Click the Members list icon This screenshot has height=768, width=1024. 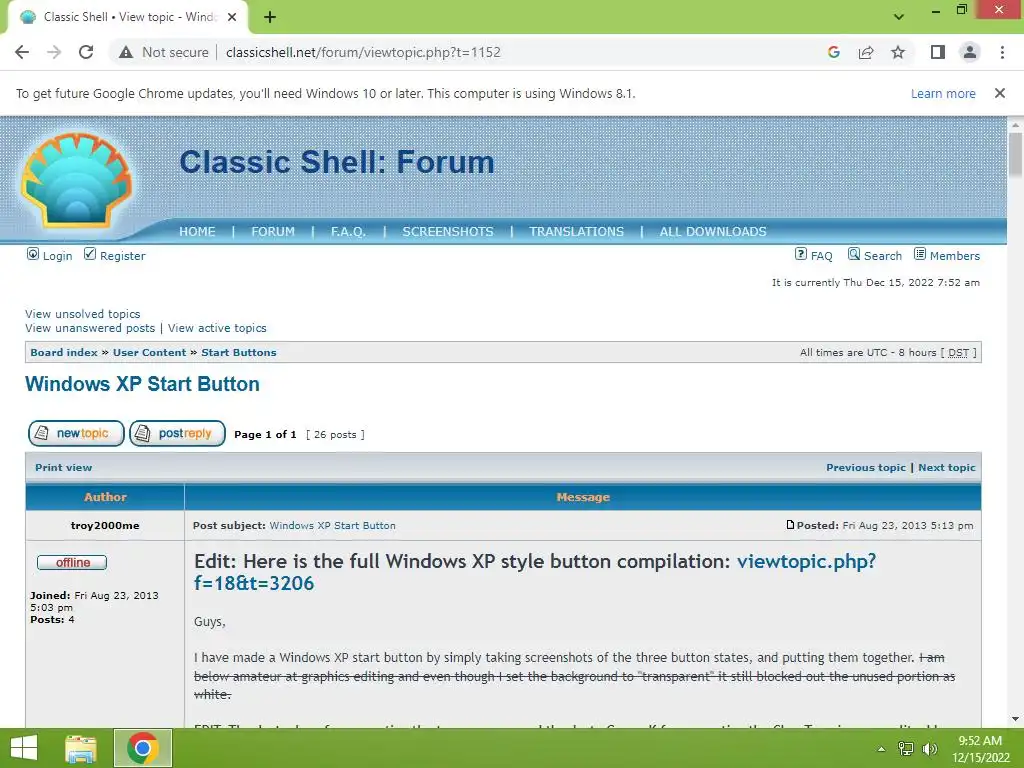(x=920, y=254)
